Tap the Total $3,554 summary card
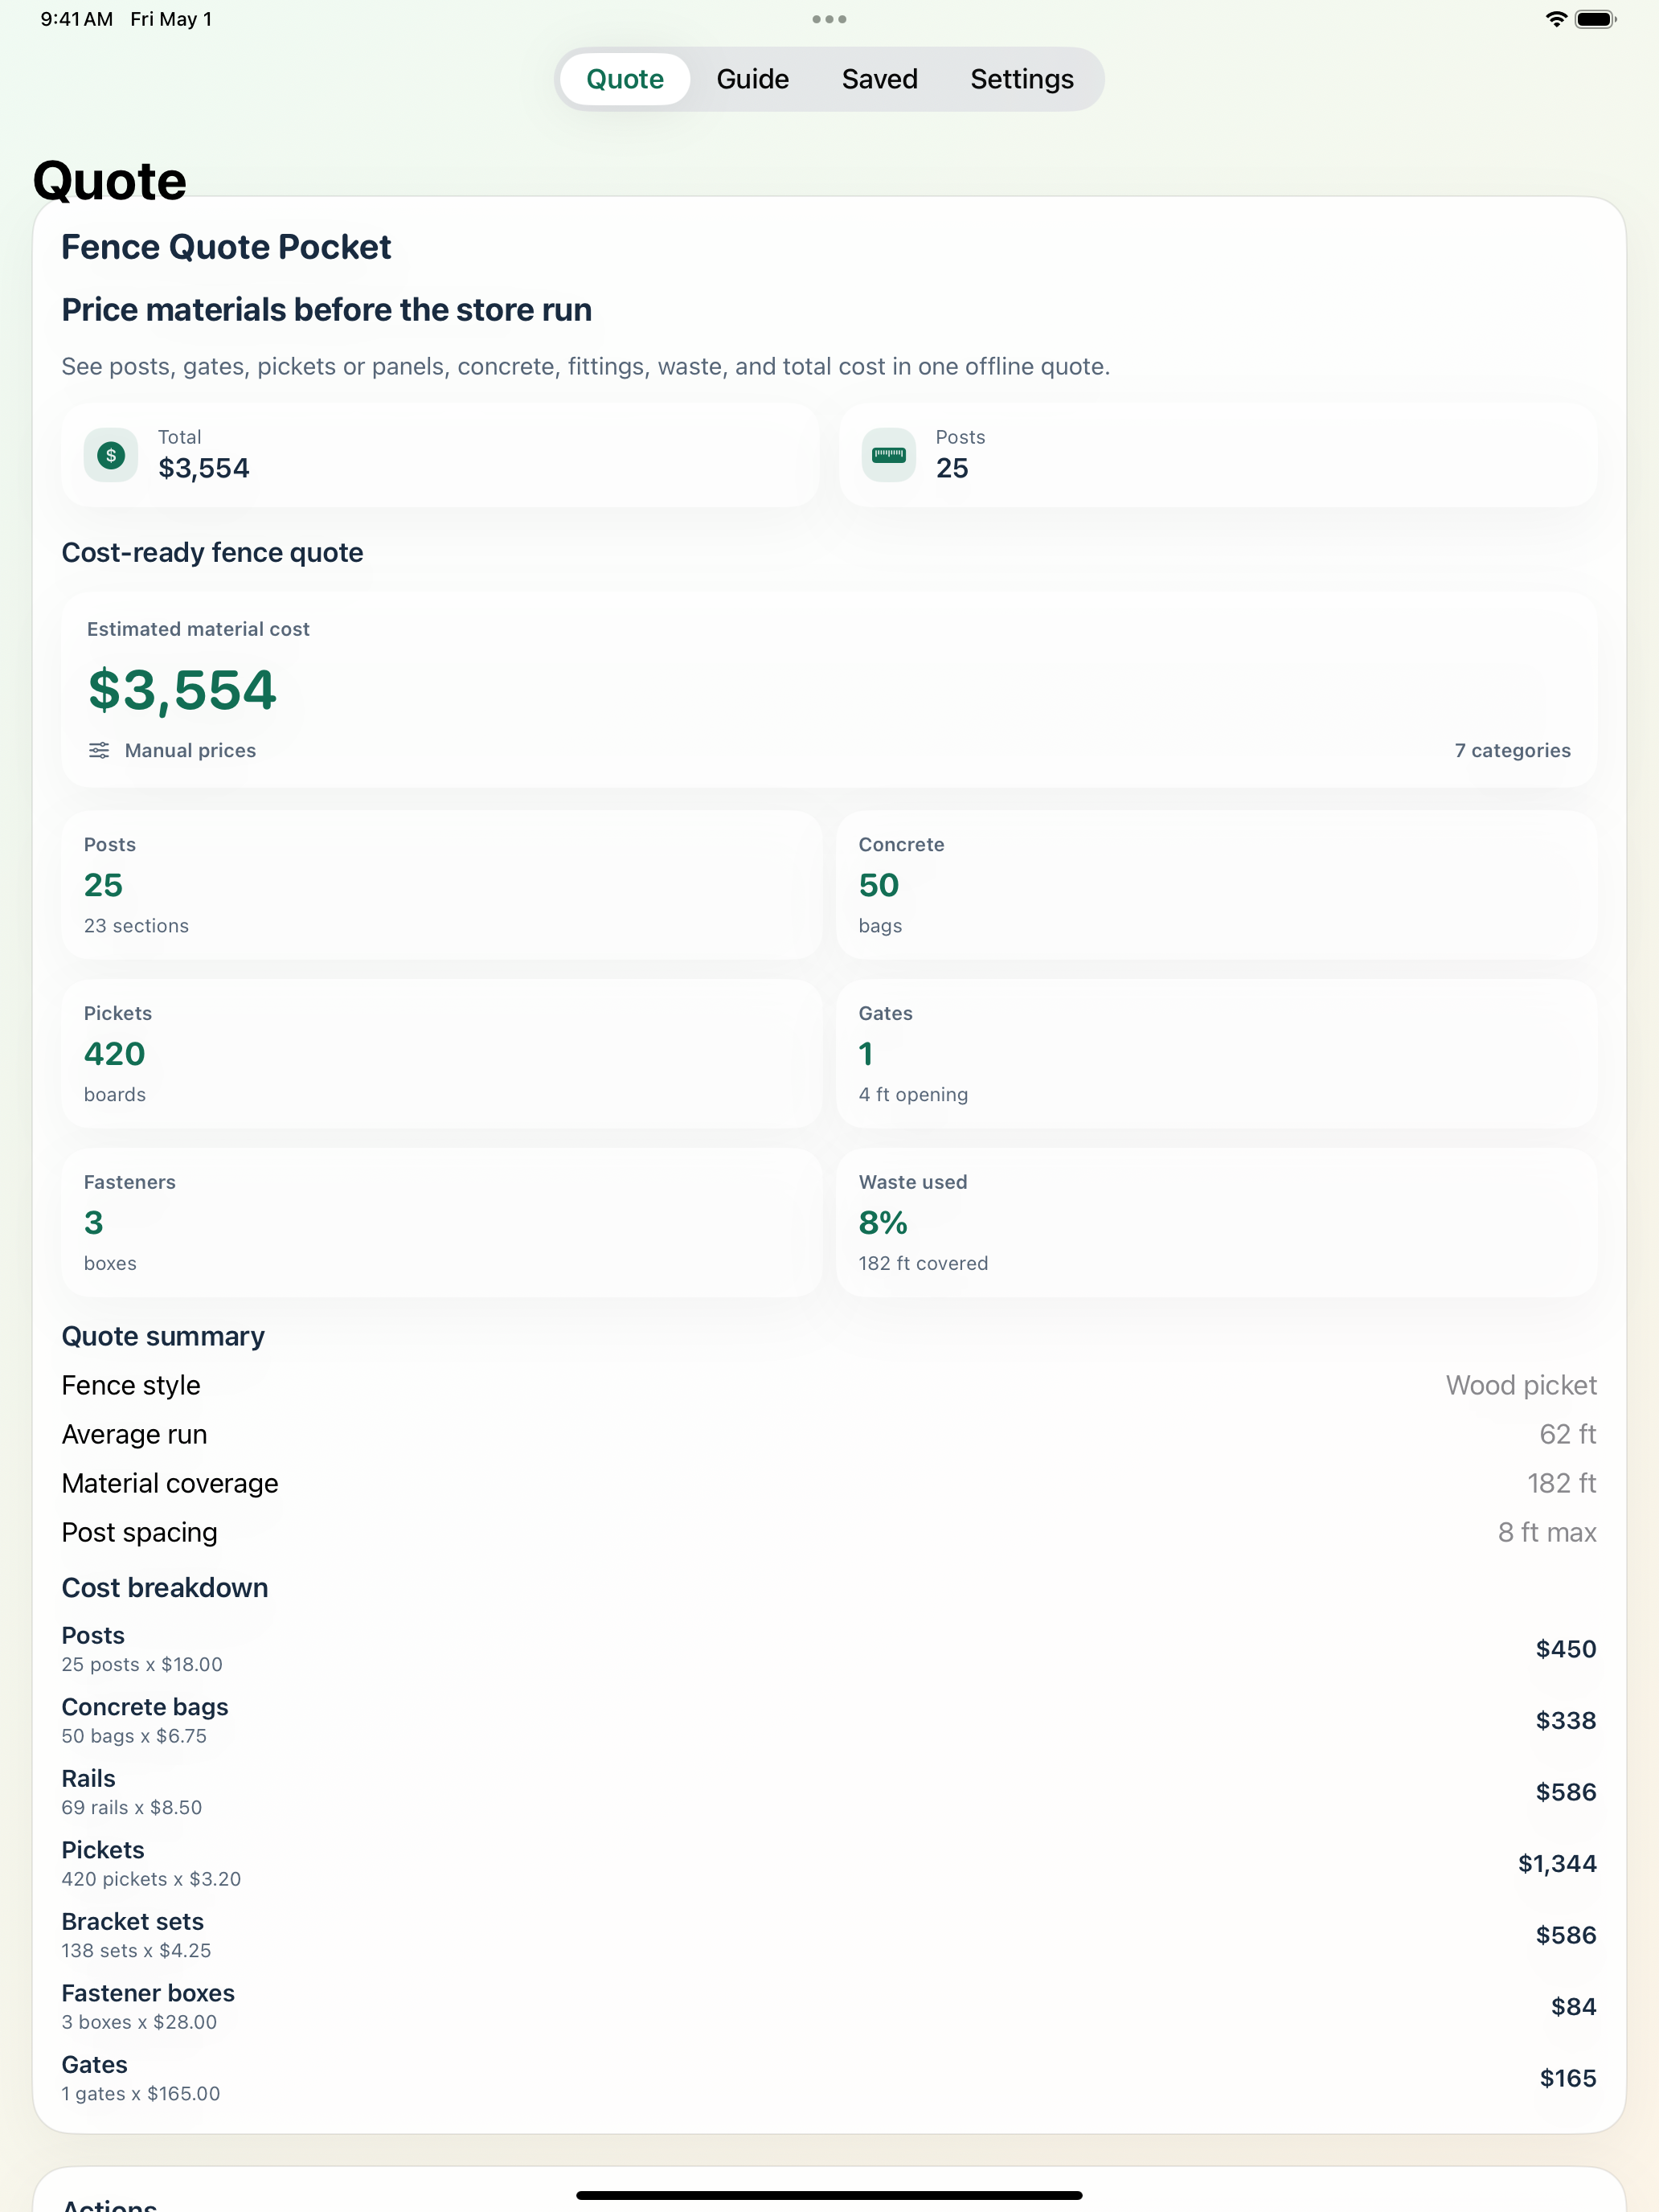The width and height of the screenshot is (1659, 2212). coord(440,455)
